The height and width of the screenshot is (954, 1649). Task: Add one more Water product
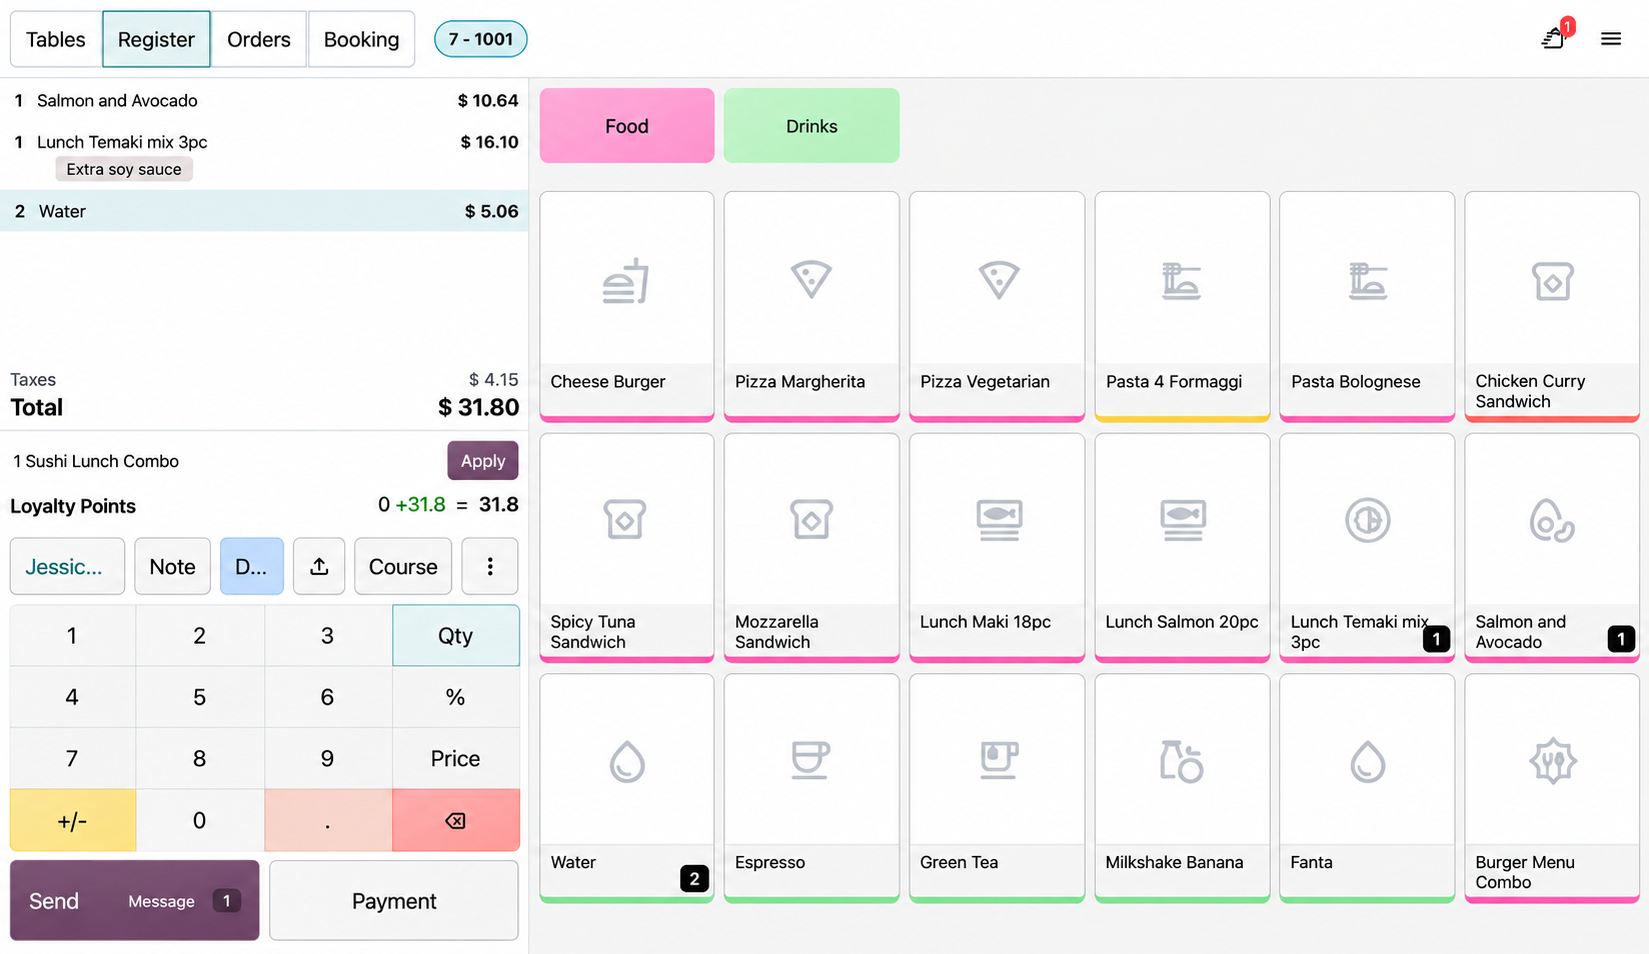[x=627, y=788]
